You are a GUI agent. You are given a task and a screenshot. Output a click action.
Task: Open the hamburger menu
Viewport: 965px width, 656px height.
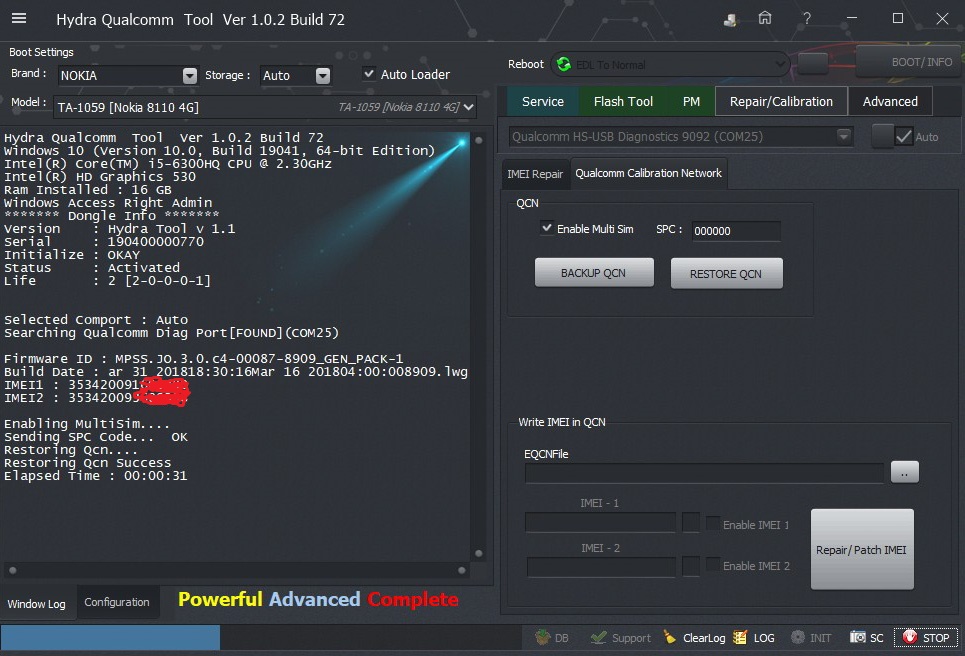point(19,18)
